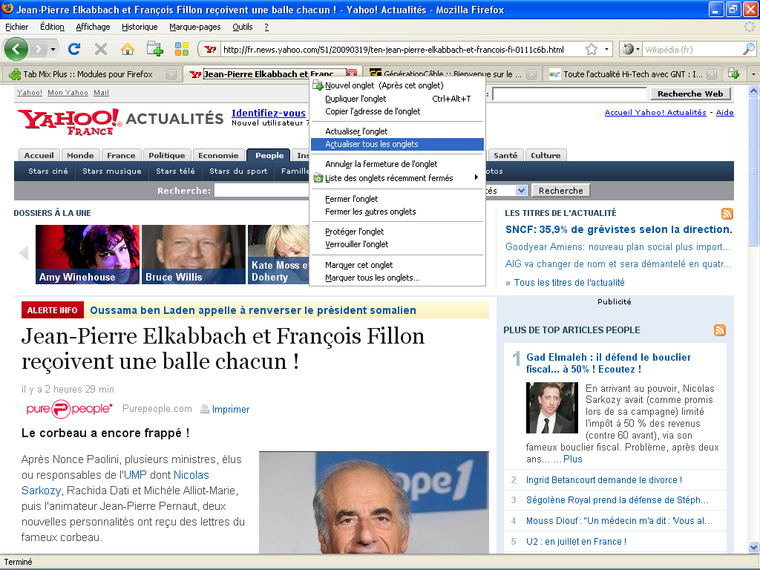Close the Tab Mix Plus tab

point(171,74)
